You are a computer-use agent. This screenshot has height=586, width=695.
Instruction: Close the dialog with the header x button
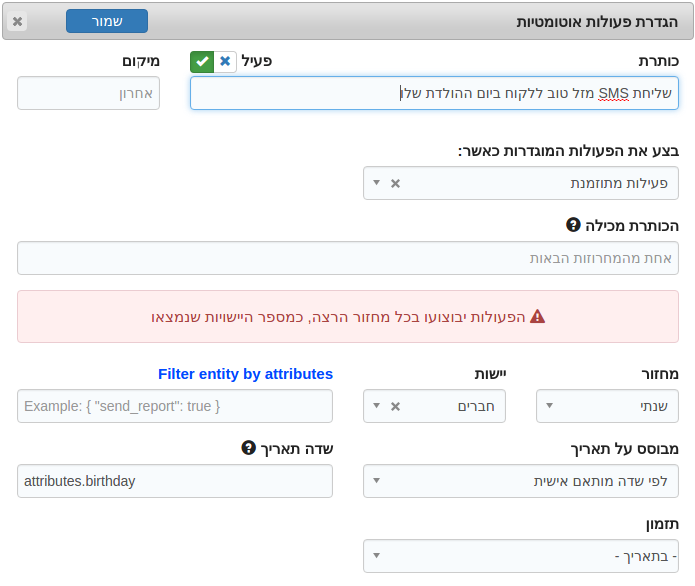pyautogui.click(x=17, y=21)
